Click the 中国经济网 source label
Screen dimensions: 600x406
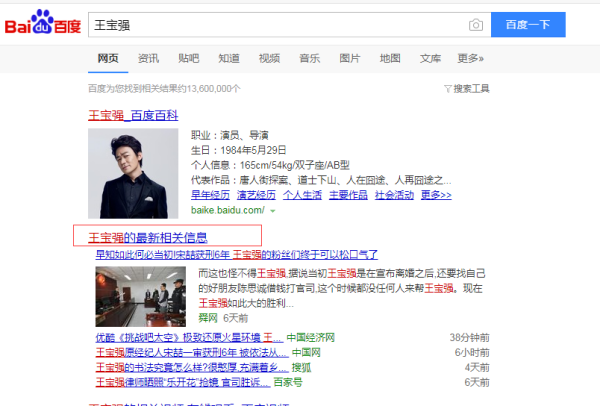coord(311,338)
